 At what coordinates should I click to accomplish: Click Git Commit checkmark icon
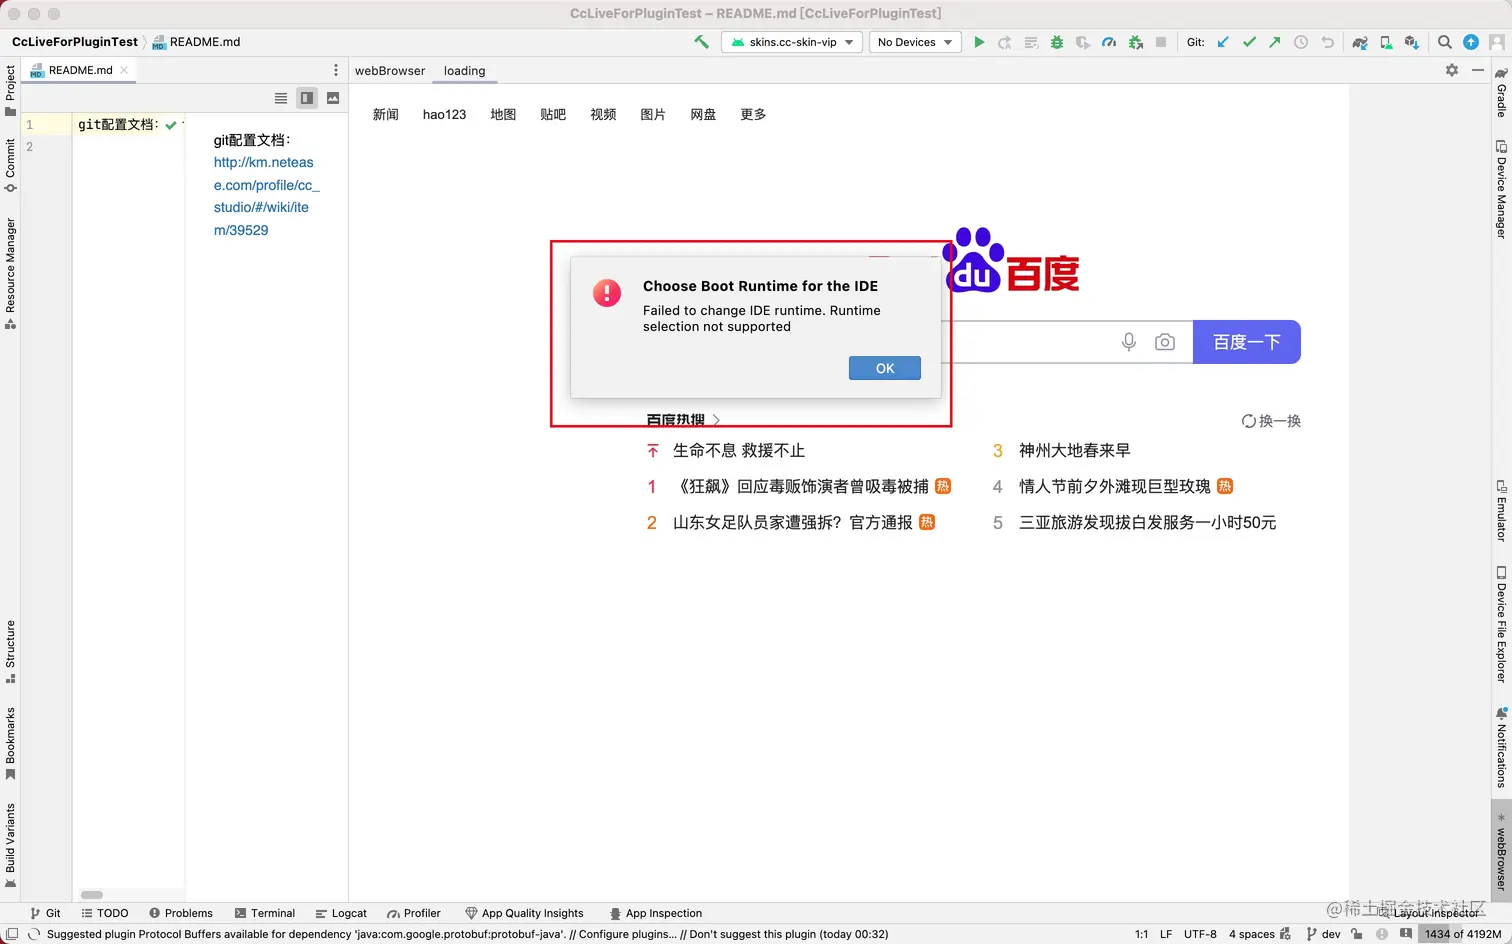[x=1249, y=42]
